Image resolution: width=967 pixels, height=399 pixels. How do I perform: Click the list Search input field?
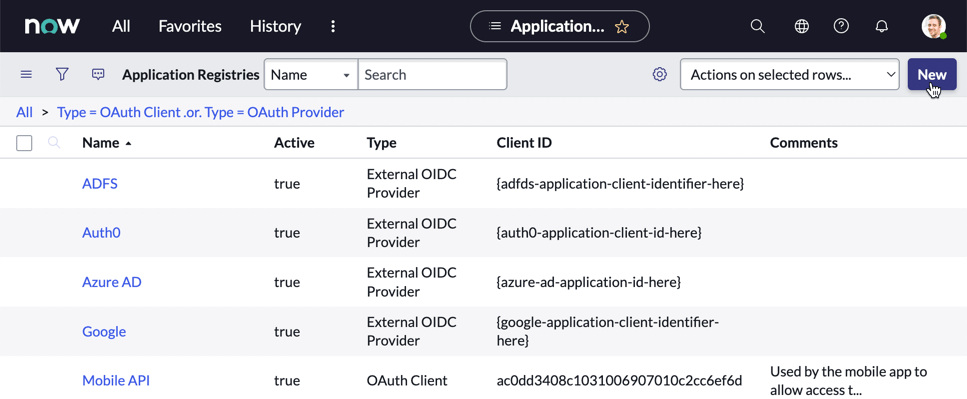tap(432, 75)
